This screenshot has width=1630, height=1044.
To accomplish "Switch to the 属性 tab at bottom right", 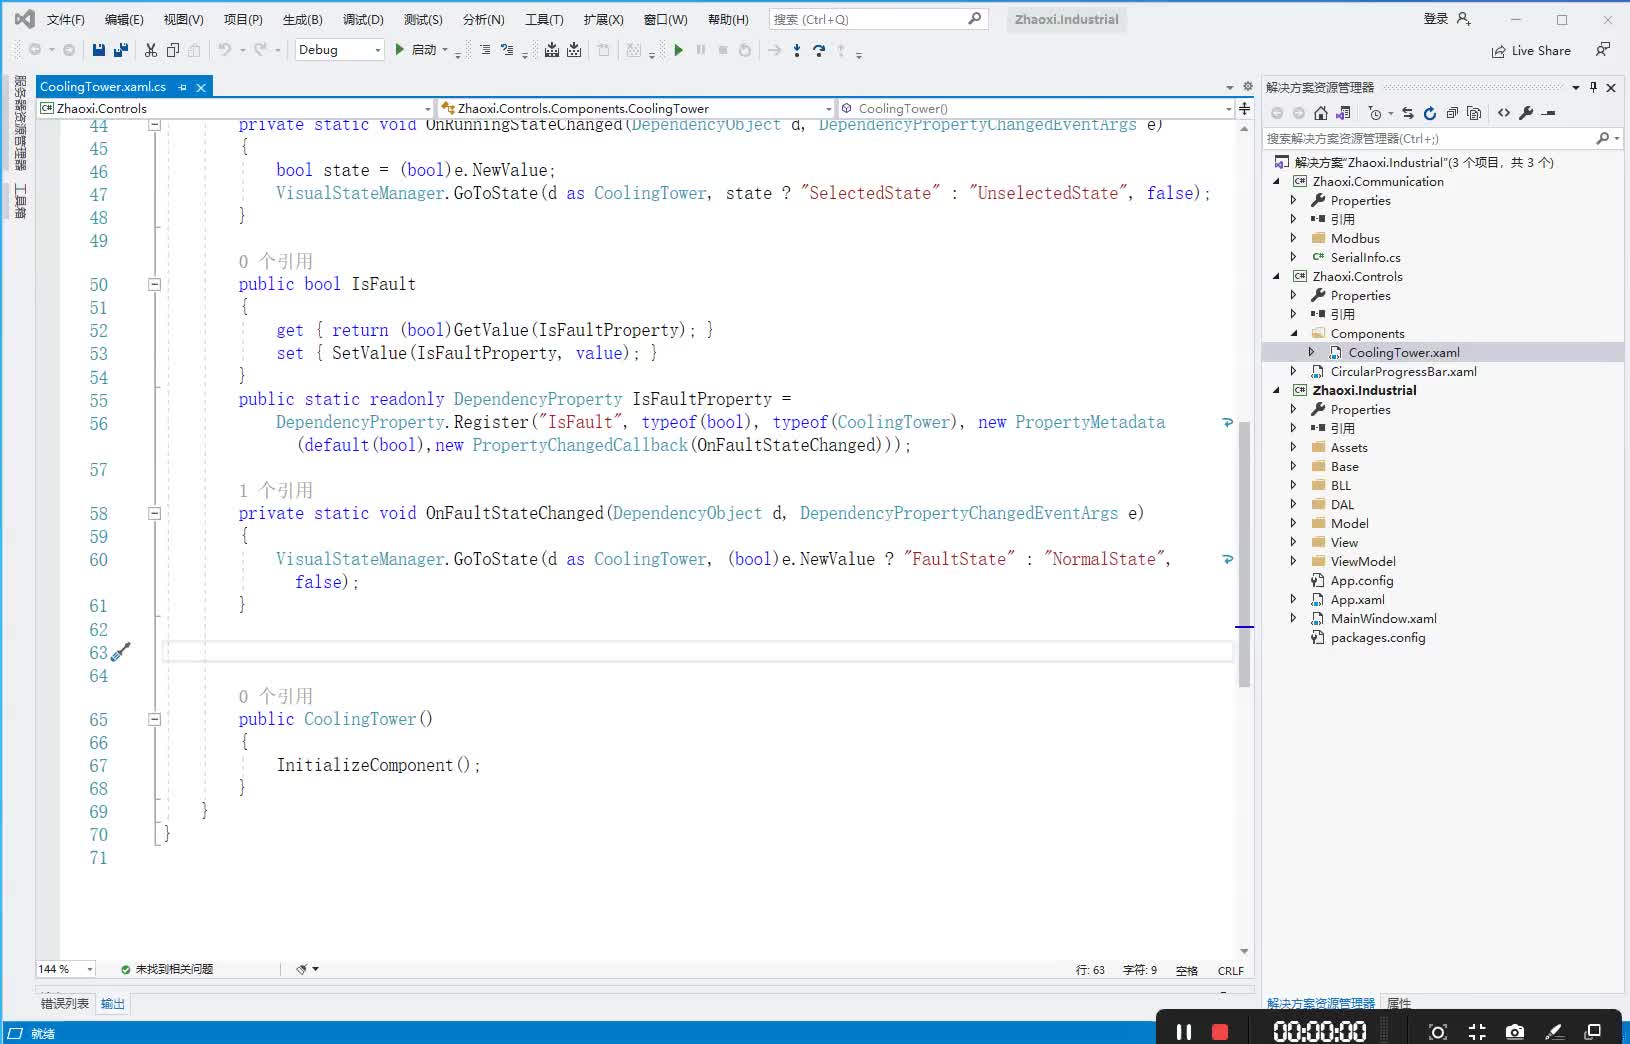I will click(1399, 1003).
